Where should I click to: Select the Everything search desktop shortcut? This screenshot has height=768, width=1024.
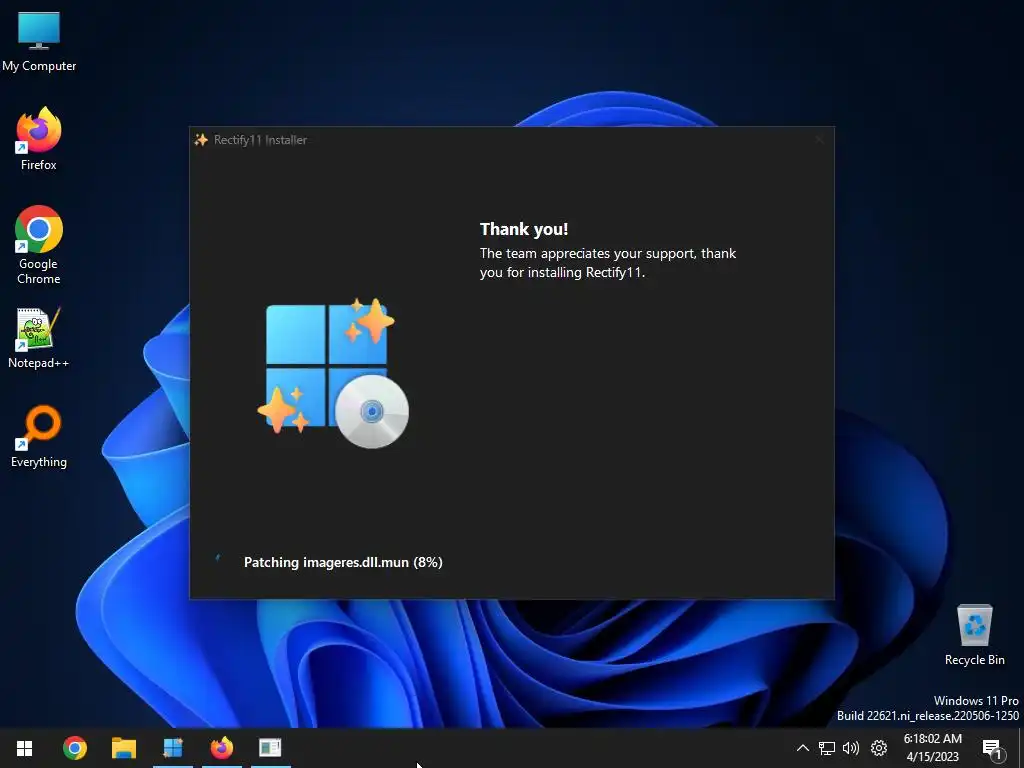click(x=39, y=437)
